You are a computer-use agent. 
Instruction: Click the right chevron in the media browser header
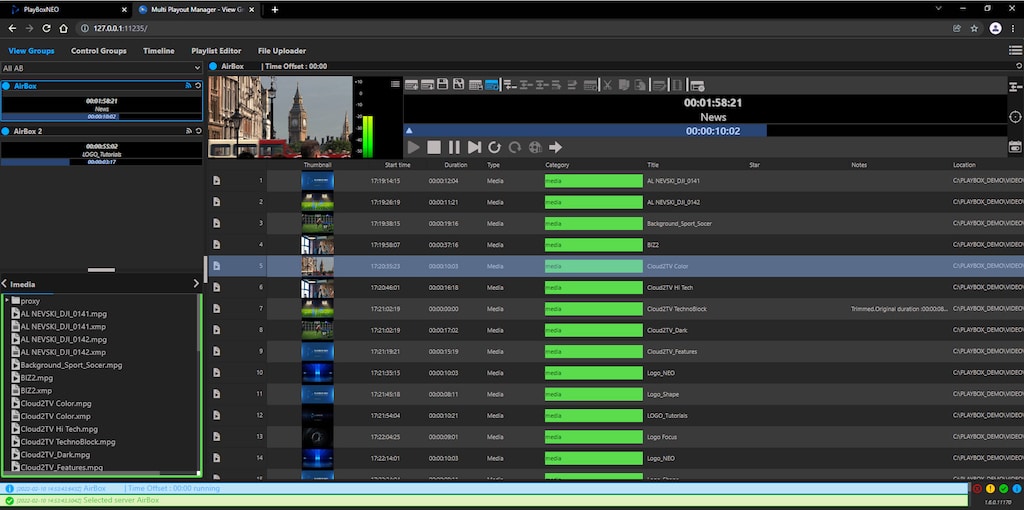[196, 284]
